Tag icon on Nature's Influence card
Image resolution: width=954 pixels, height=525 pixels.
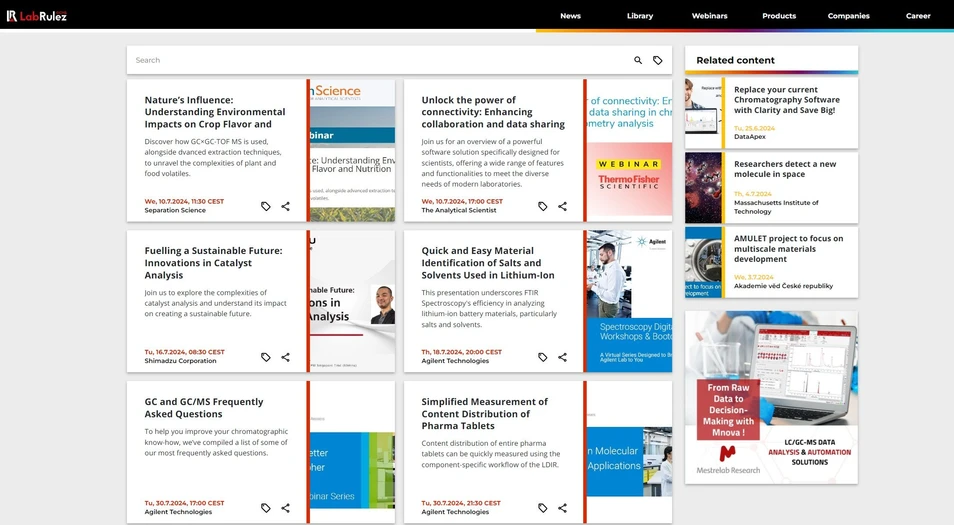tap(266, 206)
